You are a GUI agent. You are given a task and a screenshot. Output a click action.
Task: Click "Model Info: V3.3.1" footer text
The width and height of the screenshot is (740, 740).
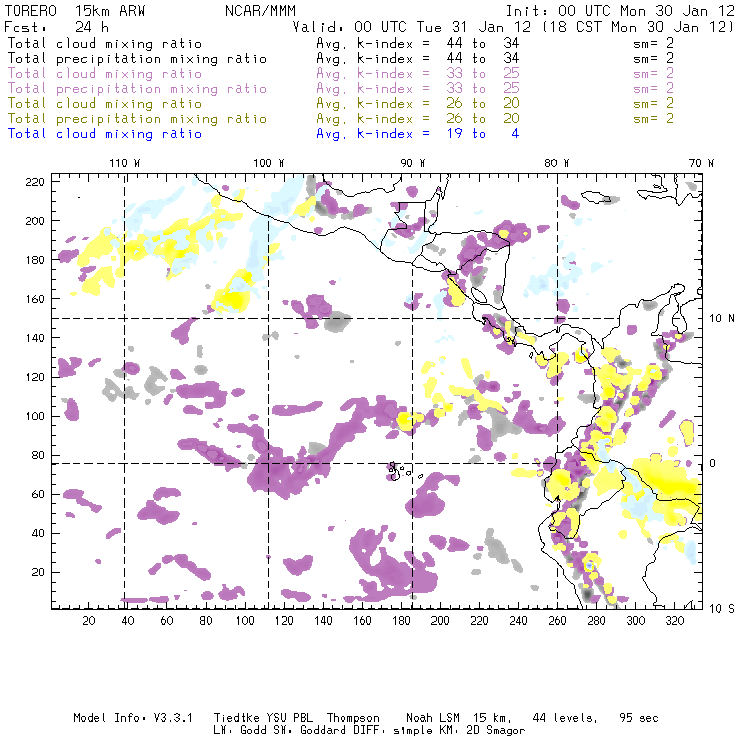tap(133, 718)
